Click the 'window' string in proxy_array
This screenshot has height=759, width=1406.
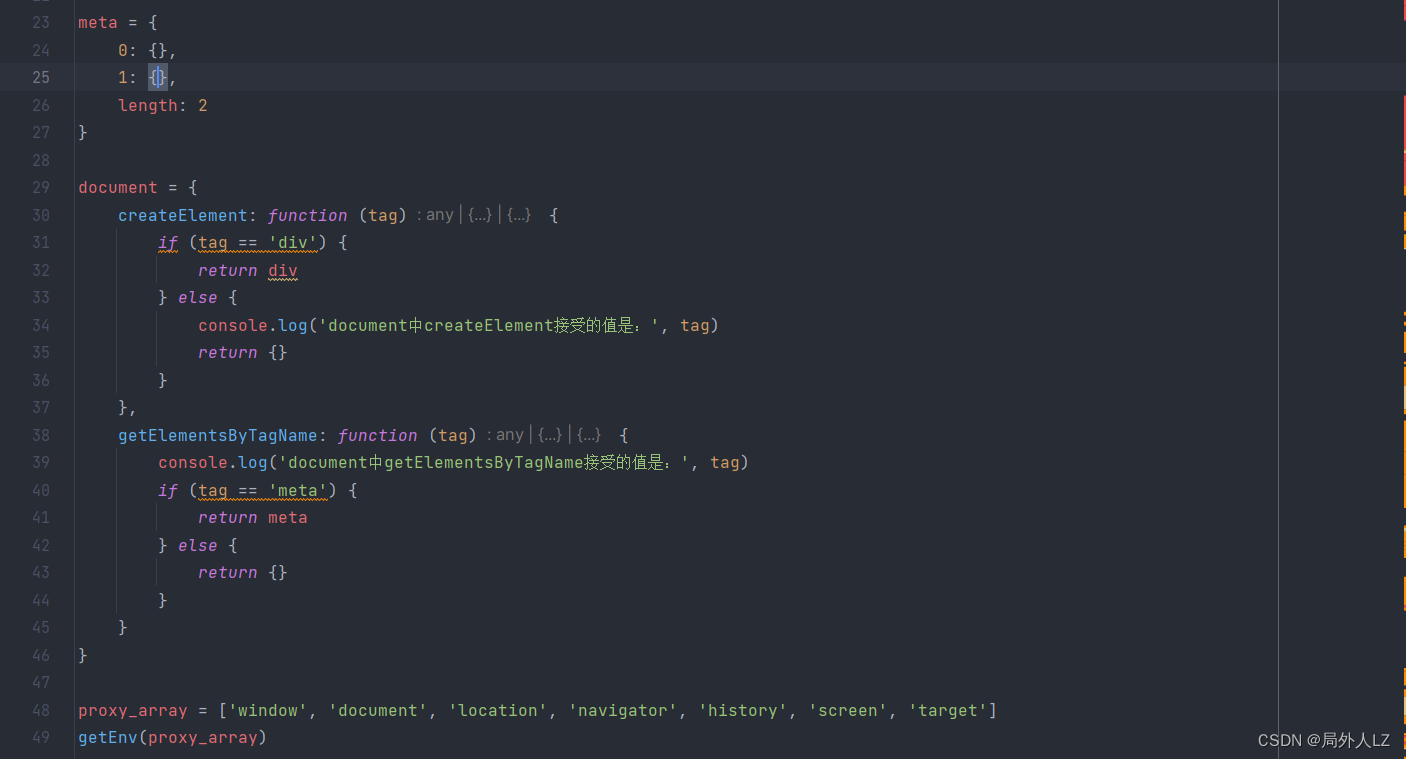pyautogui.click(x=268, y=710)
